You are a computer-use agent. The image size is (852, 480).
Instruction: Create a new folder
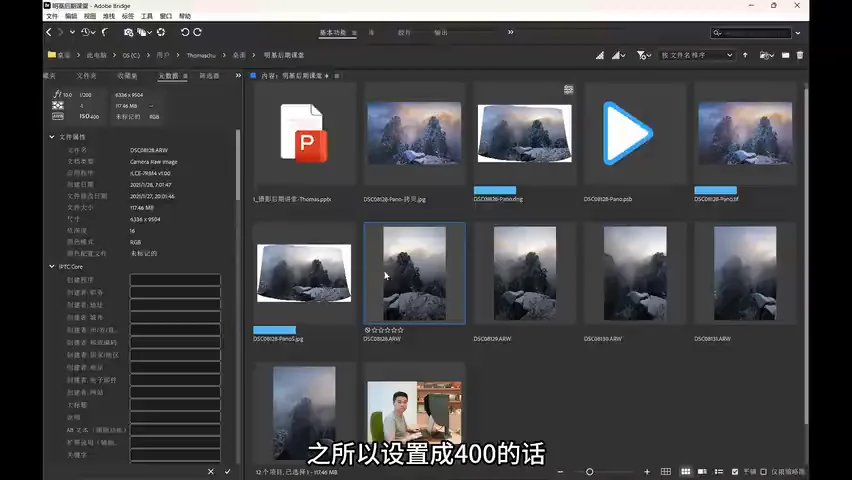pos(785,55)
